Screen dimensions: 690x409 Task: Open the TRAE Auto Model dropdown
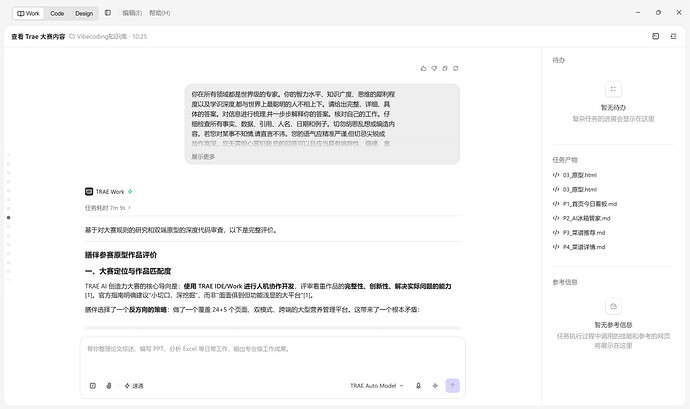(377, 386)
